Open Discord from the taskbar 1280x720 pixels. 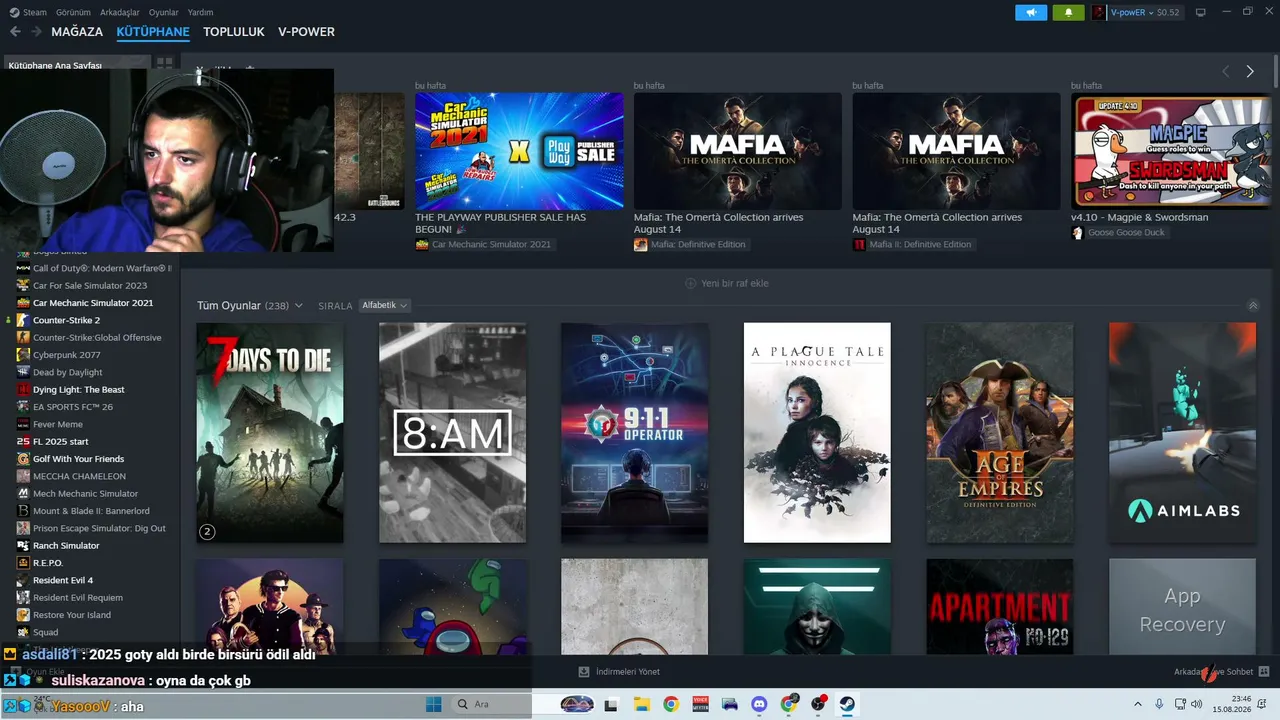click(759, 704)
